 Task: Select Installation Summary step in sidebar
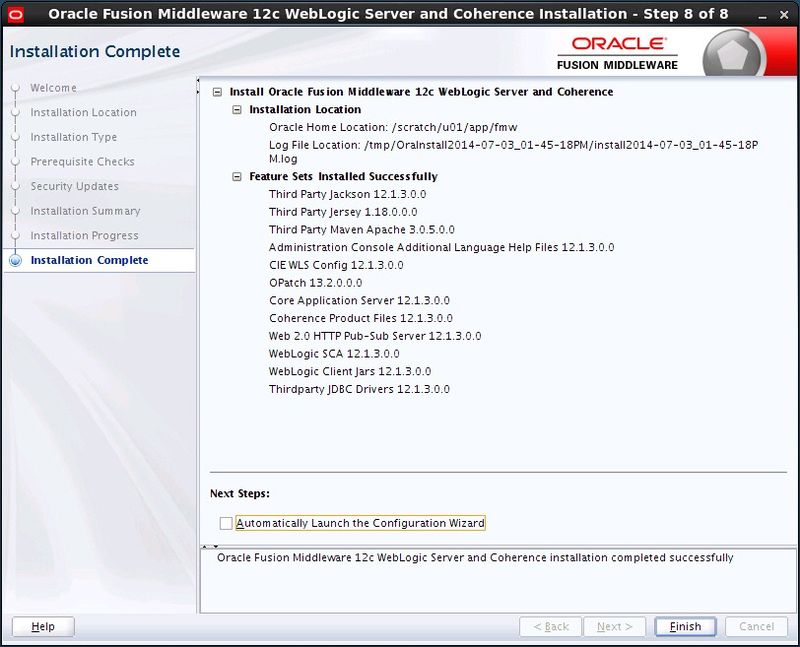pyautogui.click(x=85, y=211)
